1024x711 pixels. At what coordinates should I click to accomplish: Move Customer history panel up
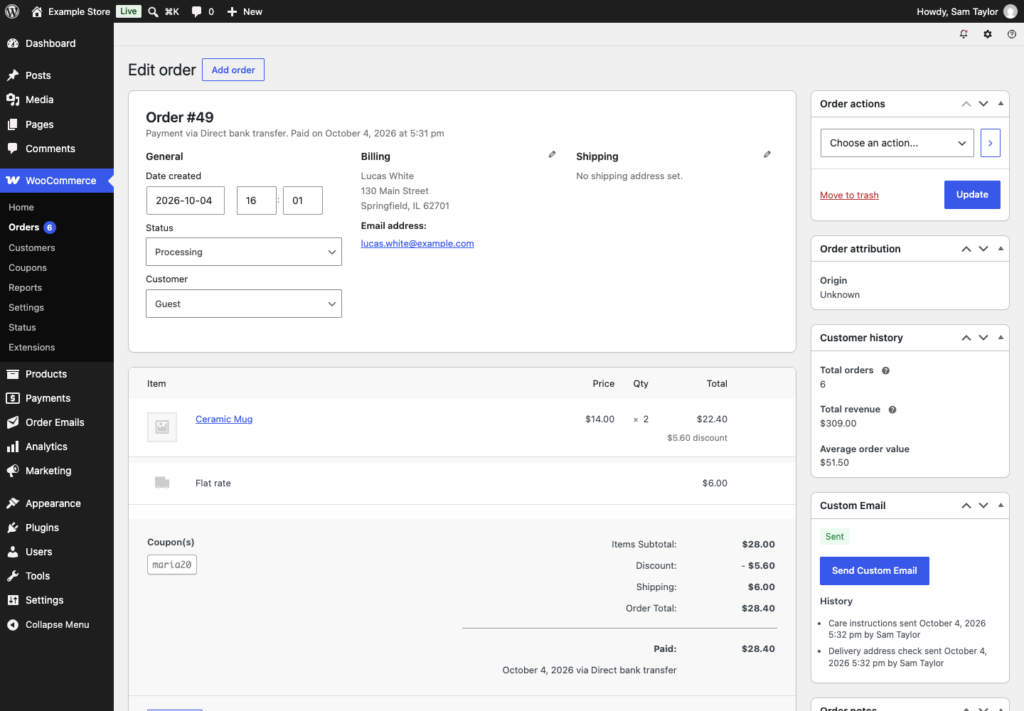click(966, 338)
